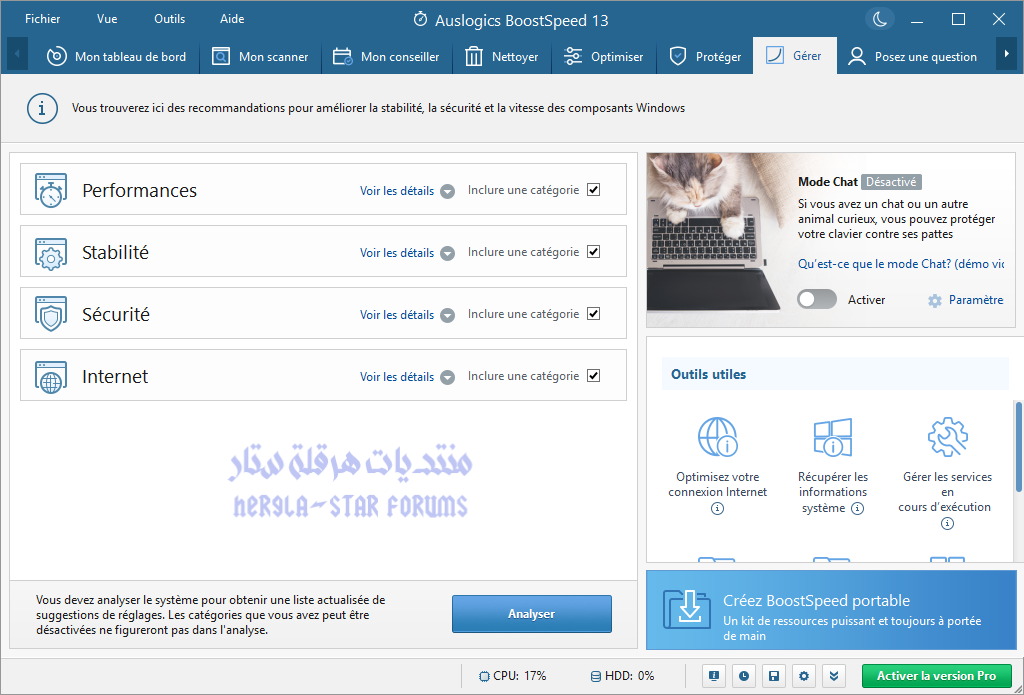Screen dimensions: 1024x695
Task: Open the status bar clock scheduler icon
Action: pyautogui.click(x=744, y=676)
